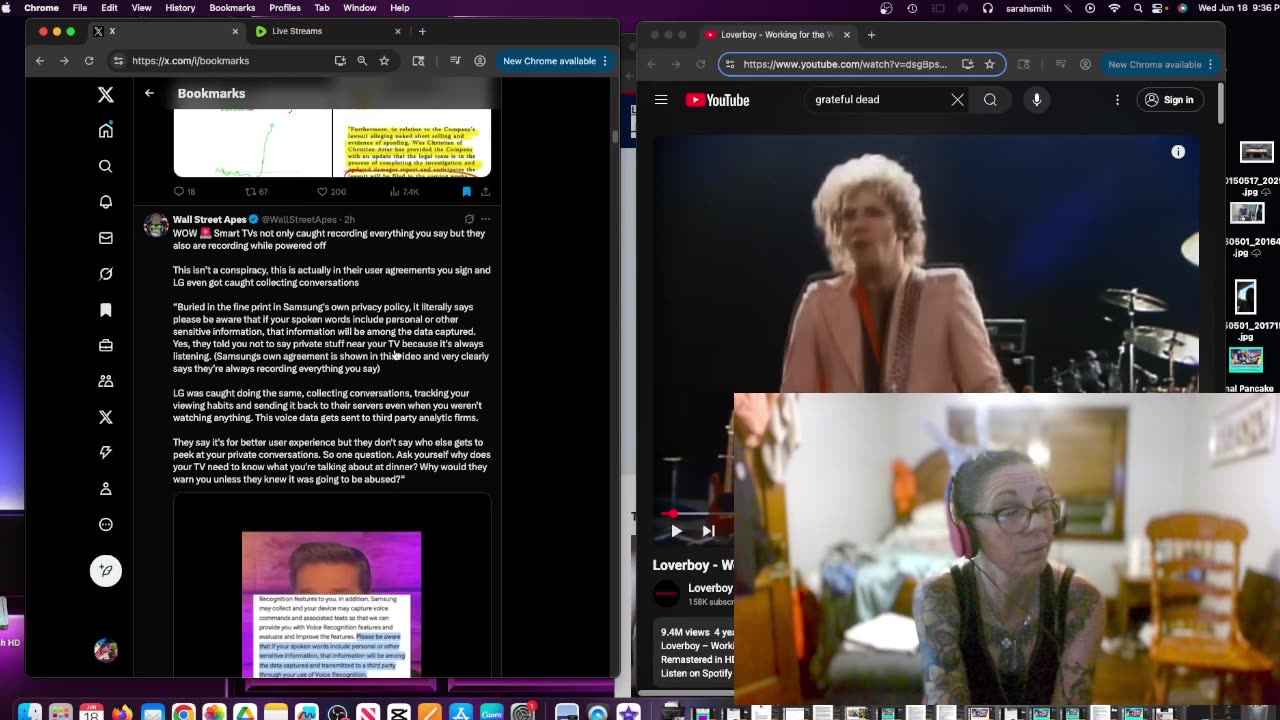Screen dimensions: 1280x720
Task: Bookmark the X page with star icon
Action: (384, 61)
